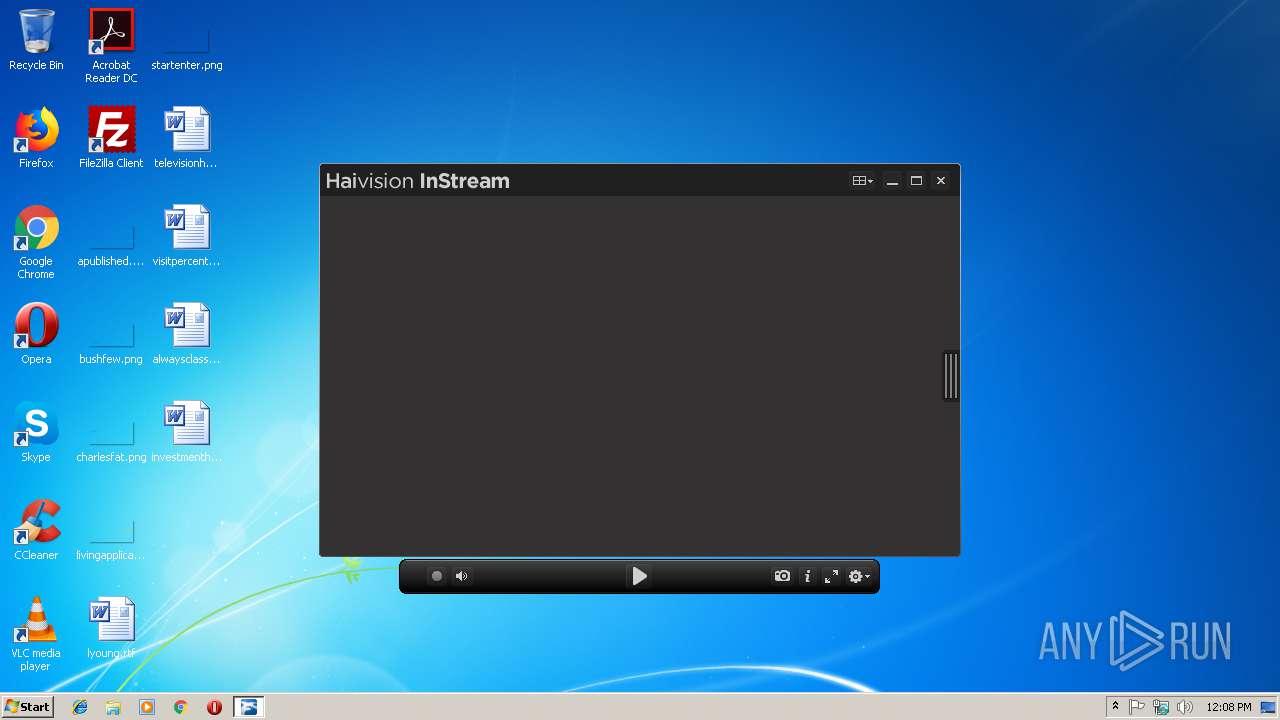Screen dimensions: 1280x720
Task: Open the InStream settings gear dropdown
Action: (859, 576)
